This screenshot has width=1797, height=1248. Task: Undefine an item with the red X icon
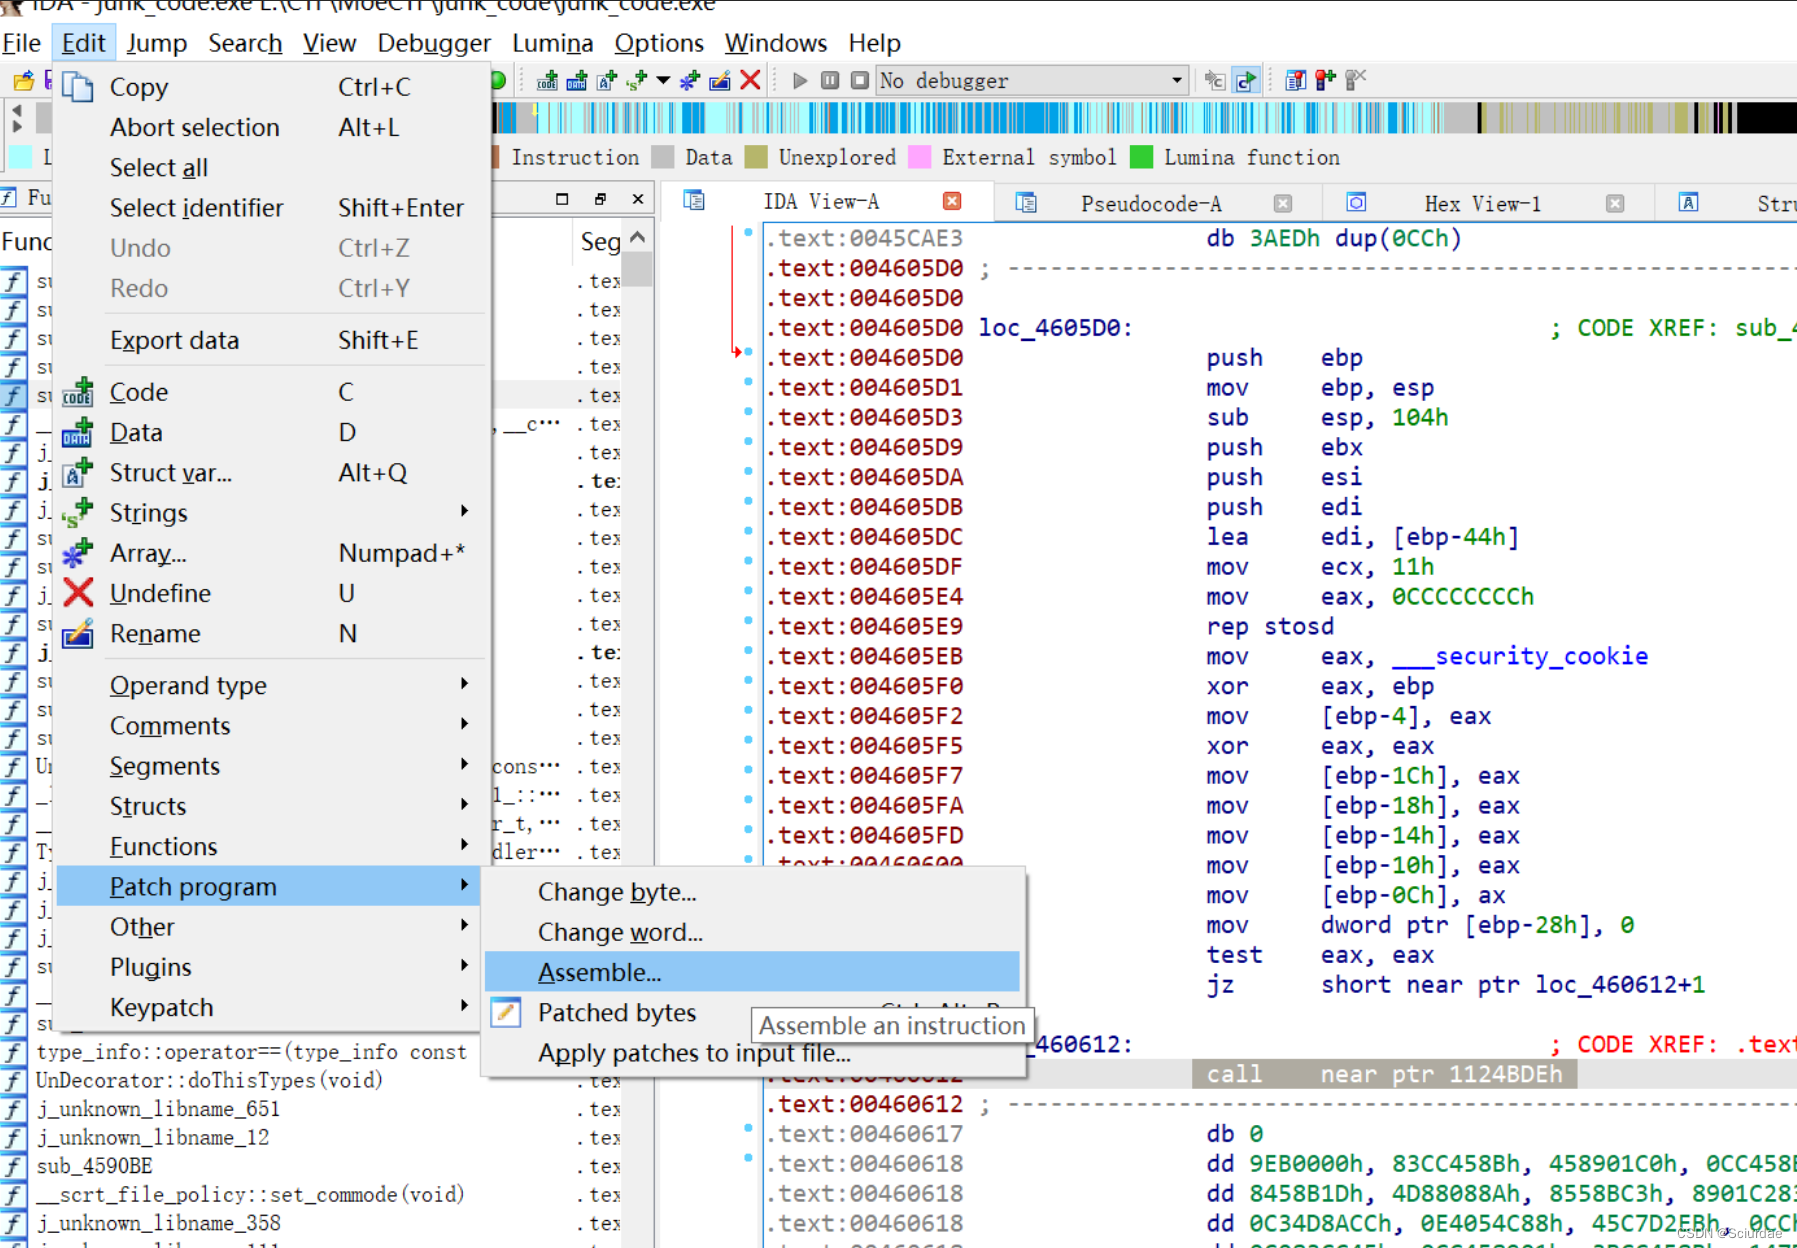pyautogui.click(x=750, y=81)
